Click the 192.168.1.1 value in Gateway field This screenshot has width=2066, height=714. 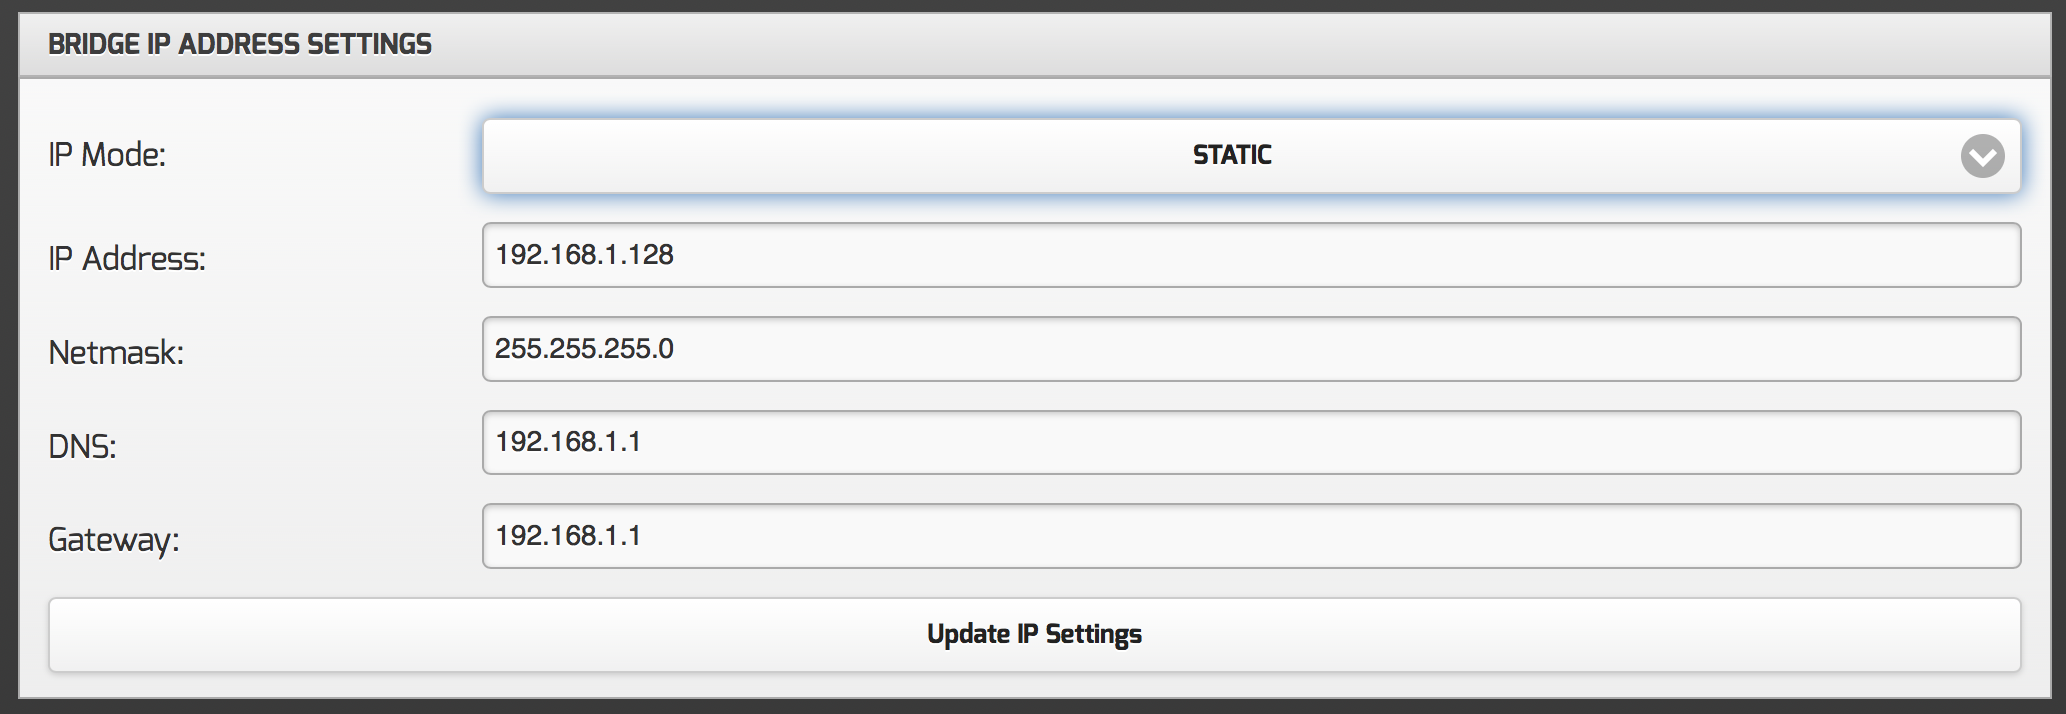[568, 536]
